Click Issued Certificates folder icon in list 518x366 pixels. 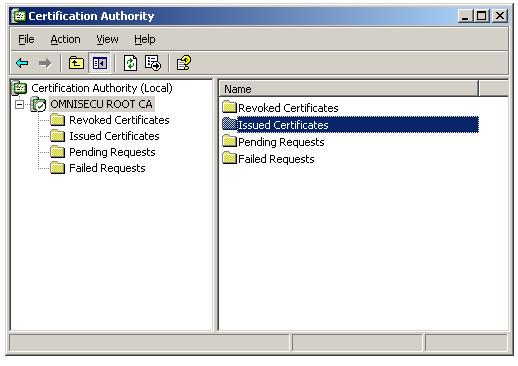coord(229,124)
